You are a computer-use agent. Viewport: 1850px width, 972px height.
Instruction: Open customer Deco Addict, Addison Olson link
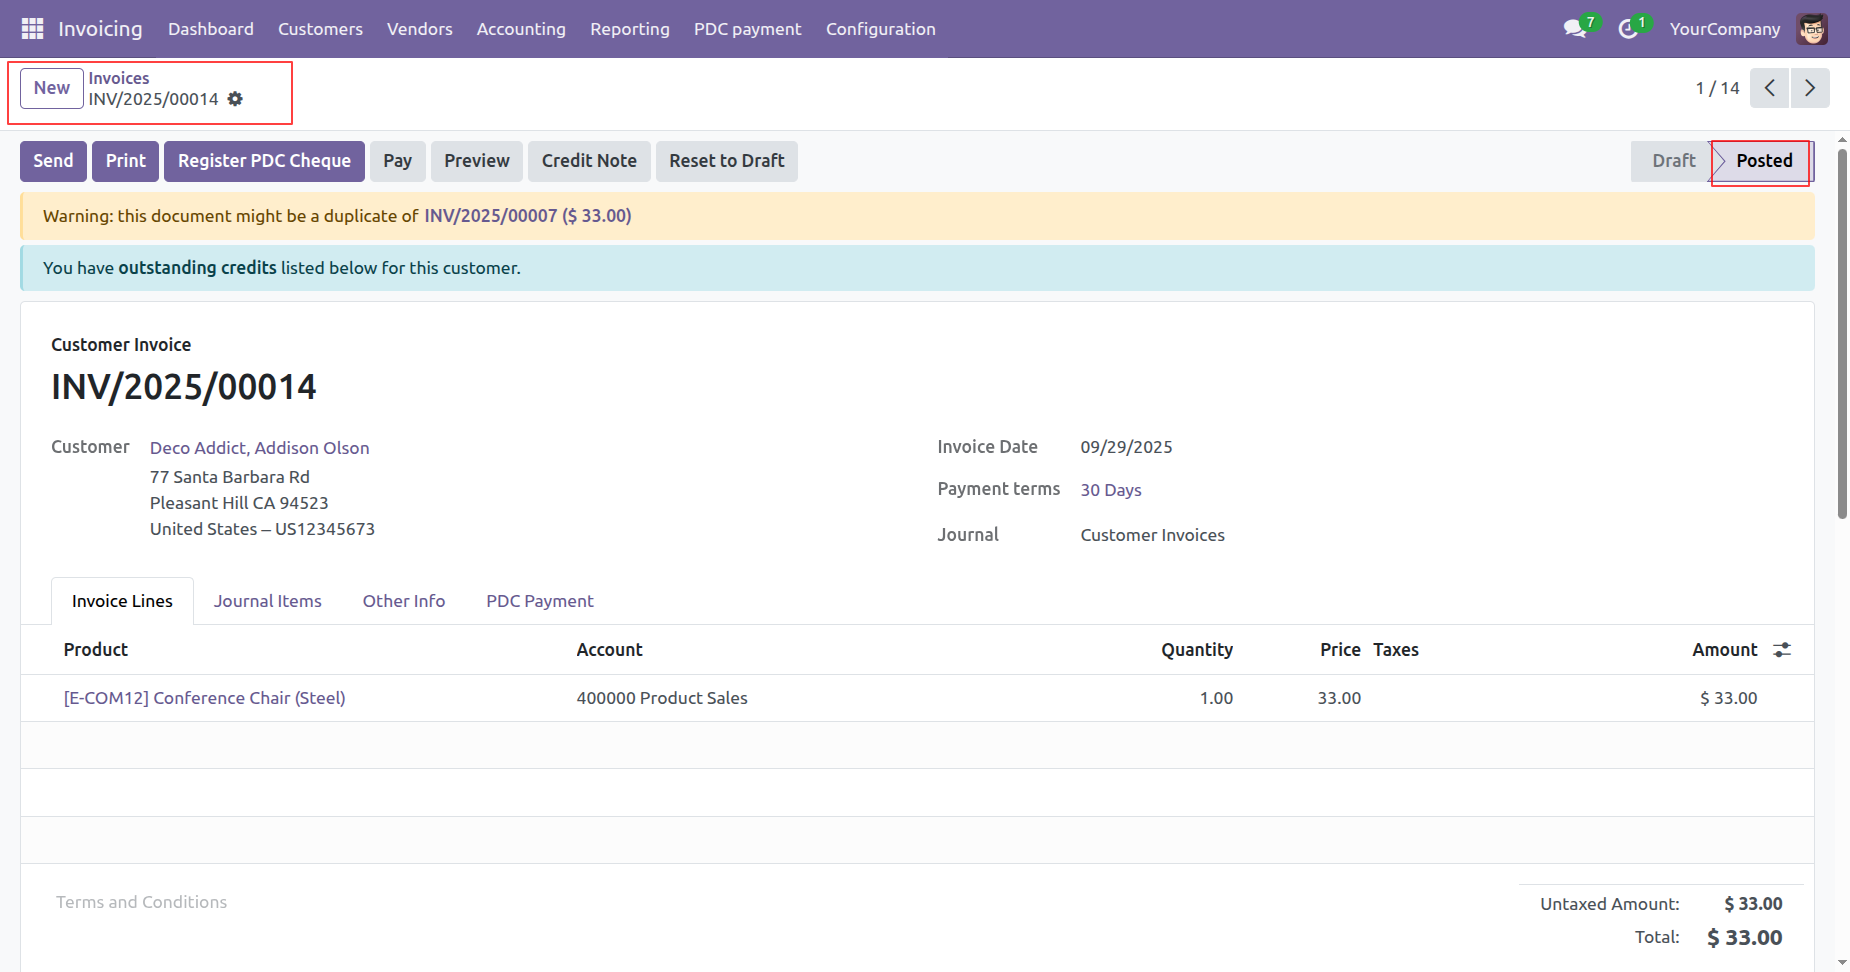tap(259, 448)
